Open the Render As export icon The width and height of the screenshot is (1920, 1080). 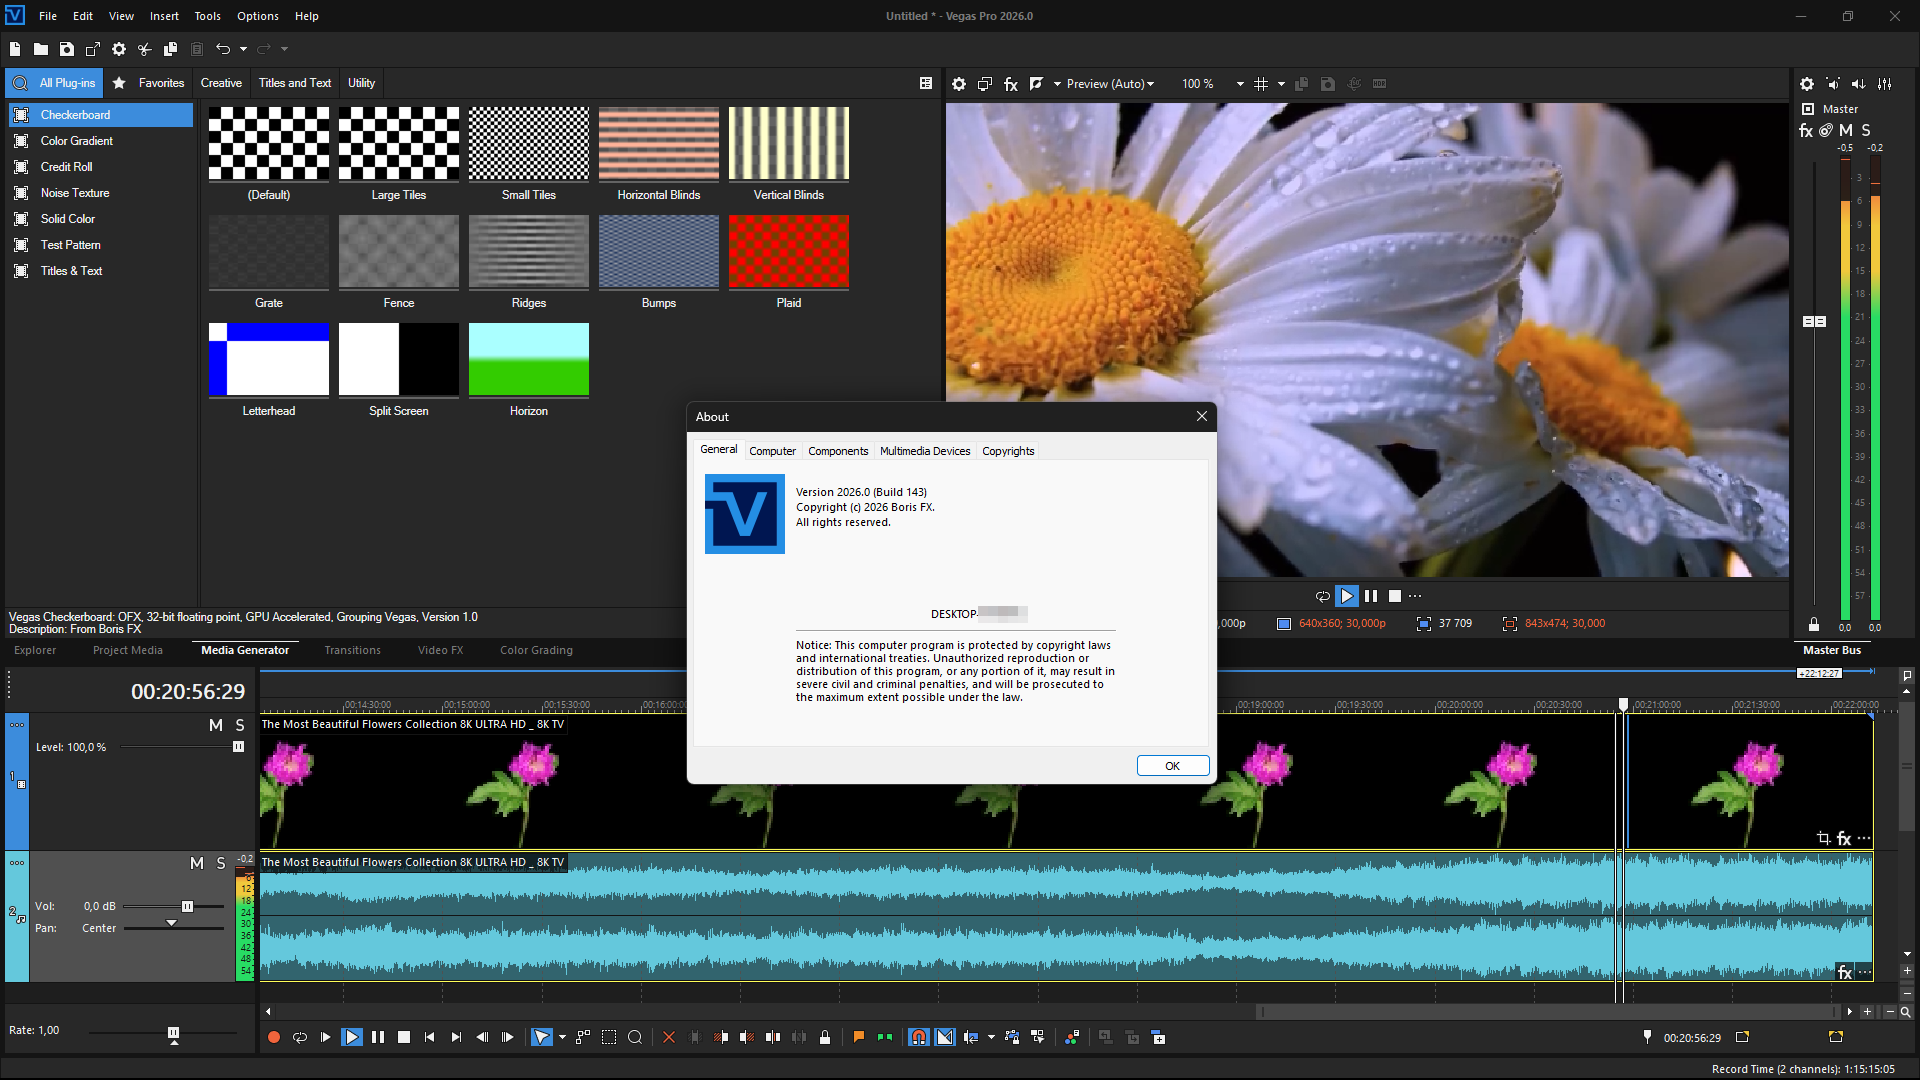click(x=93, y=49)
